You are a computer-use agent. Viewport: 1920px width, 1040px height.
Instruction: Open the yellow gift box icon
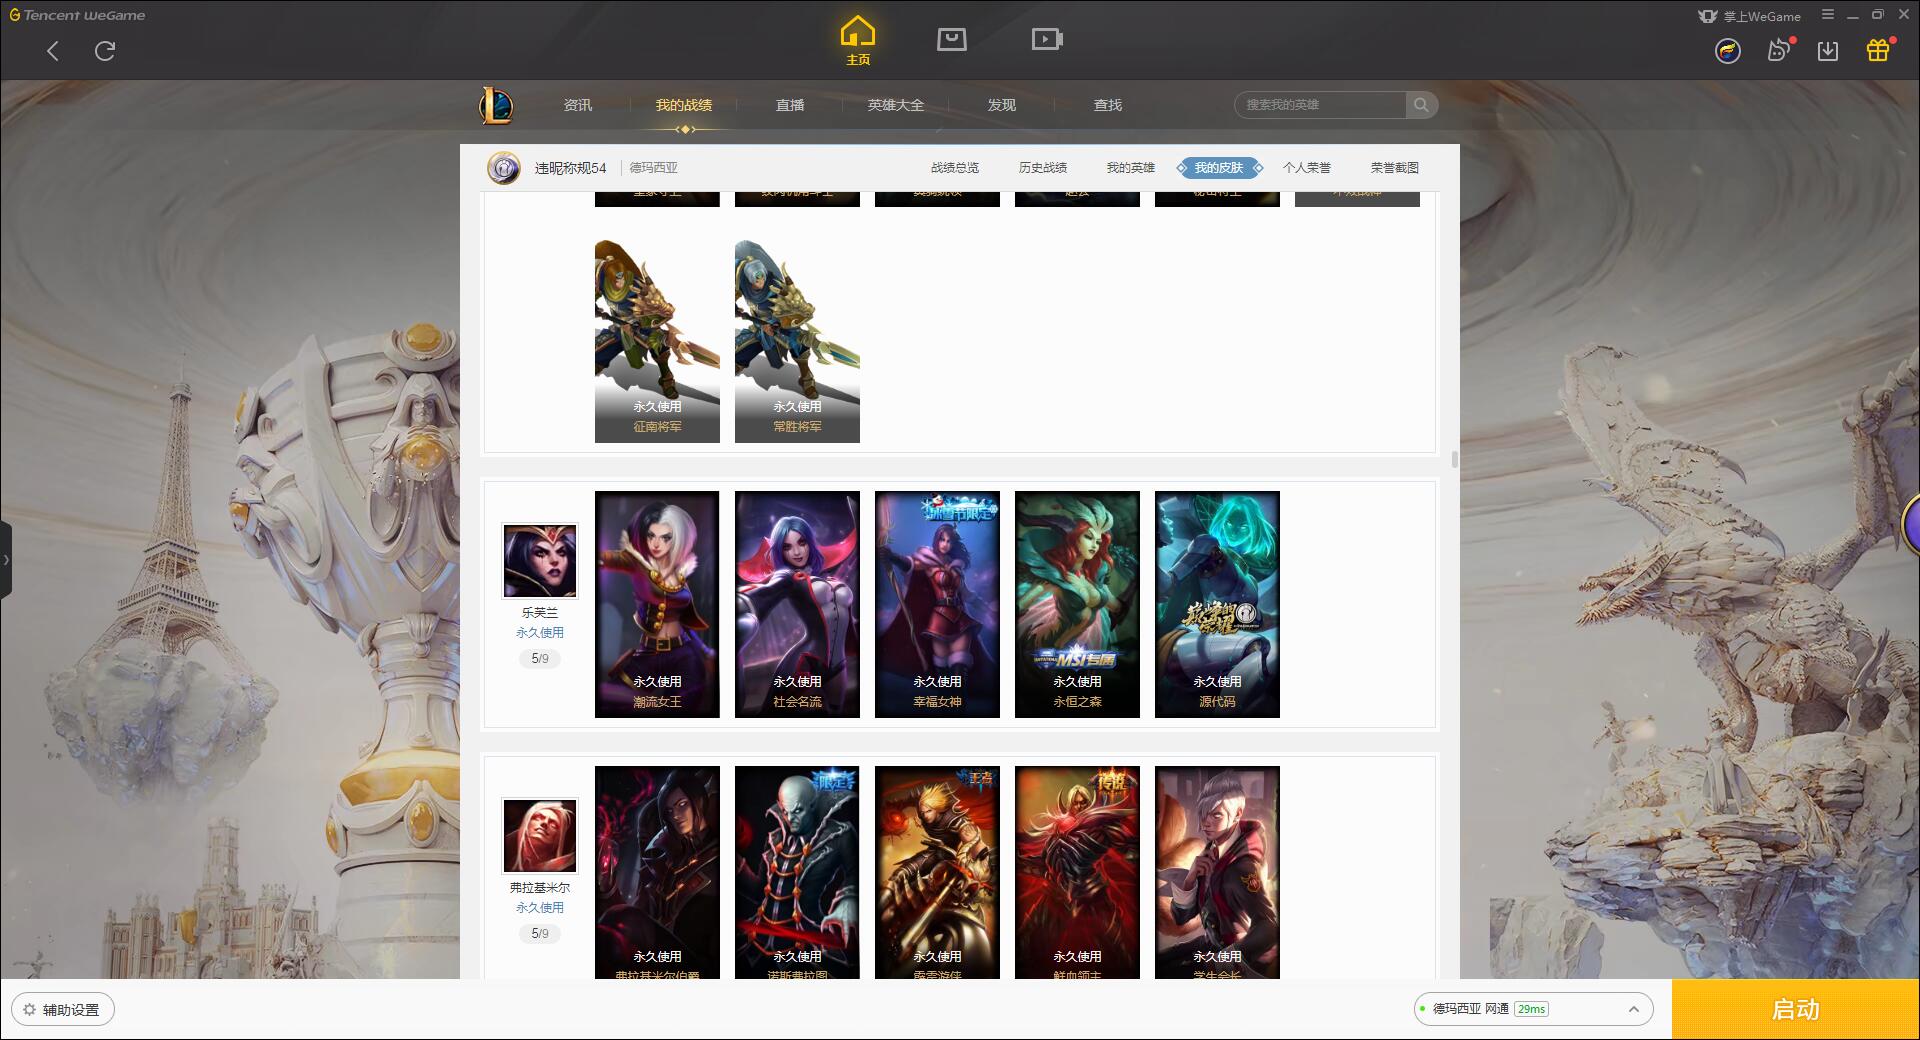pos(1878,50)
